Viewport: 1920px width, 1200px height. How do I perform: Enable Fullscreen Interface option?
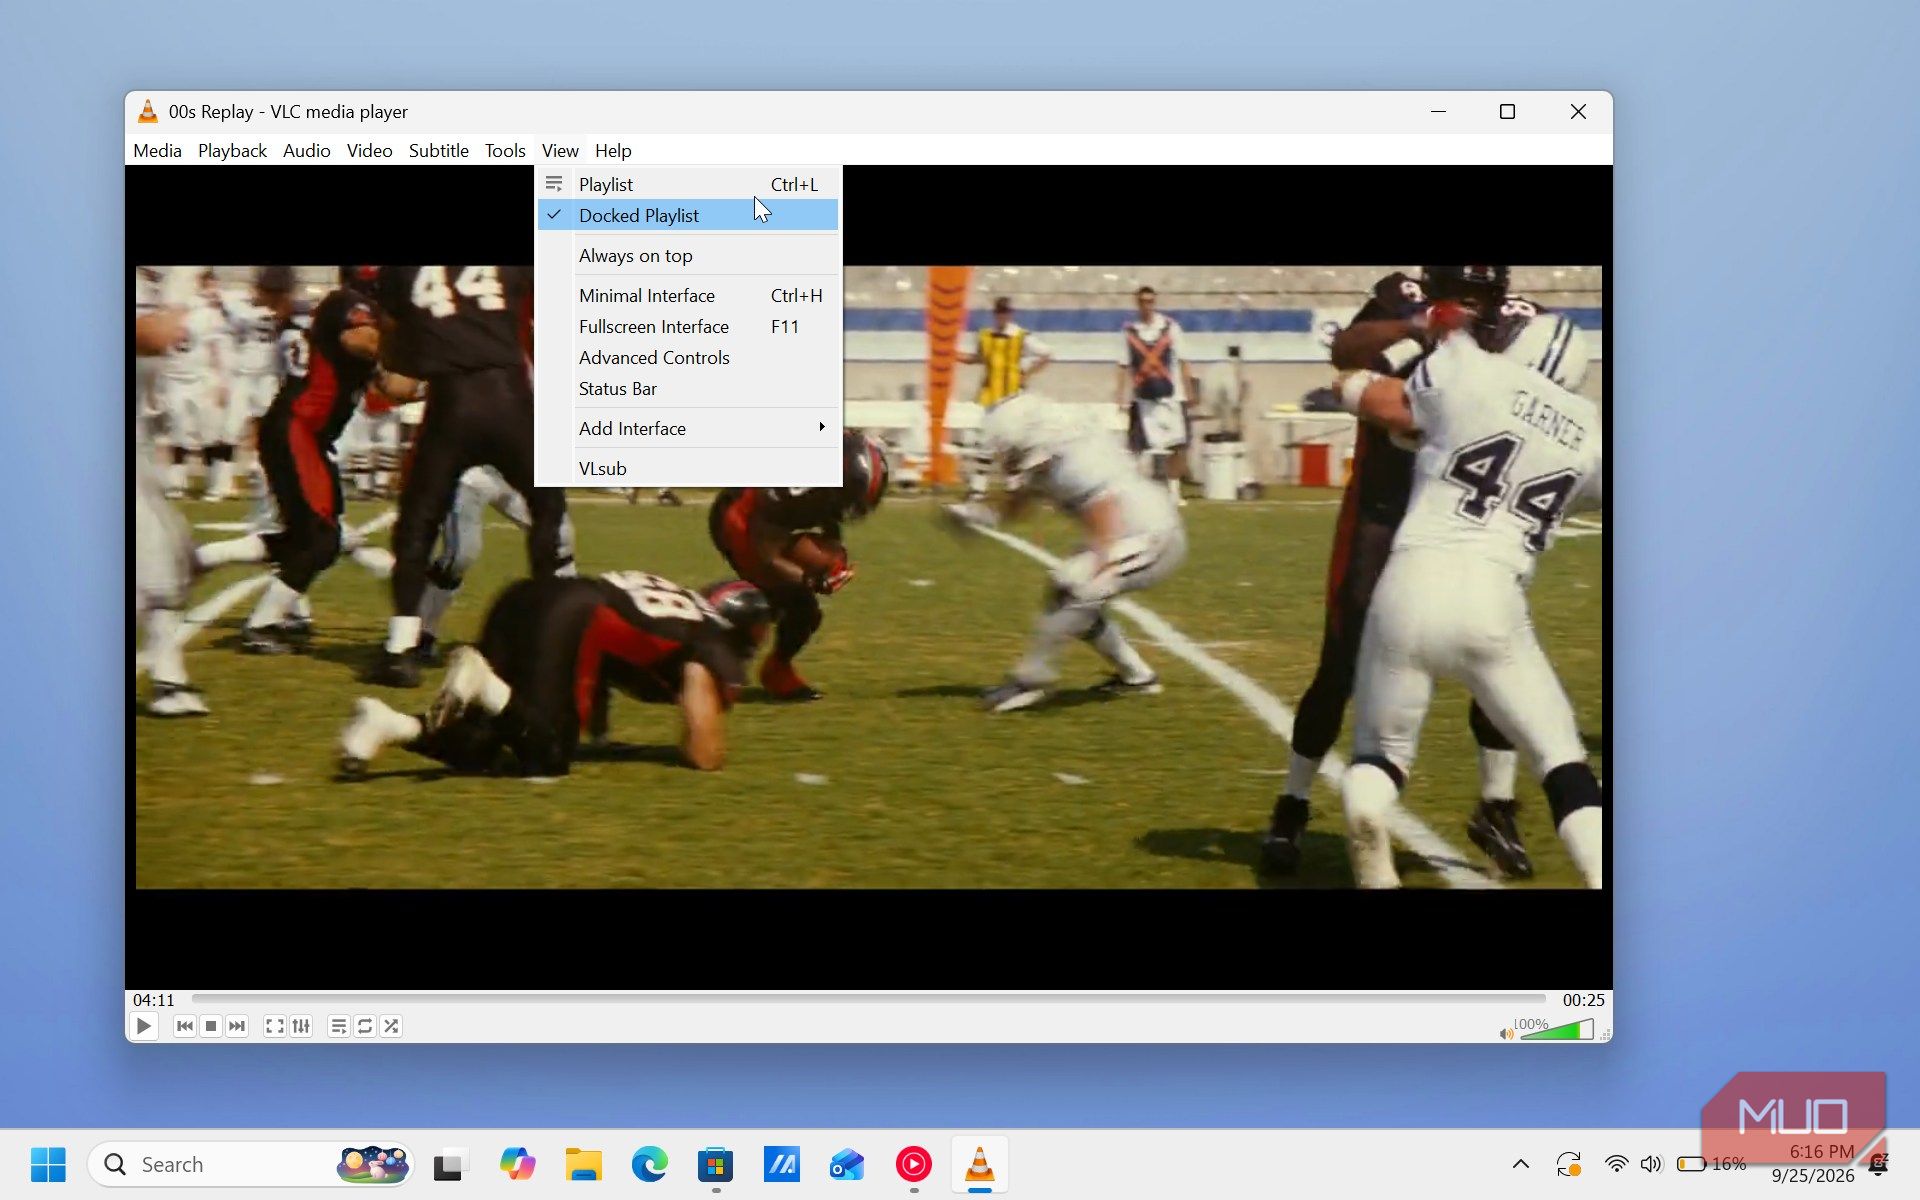pyautogui.click(x=688, y=326)
